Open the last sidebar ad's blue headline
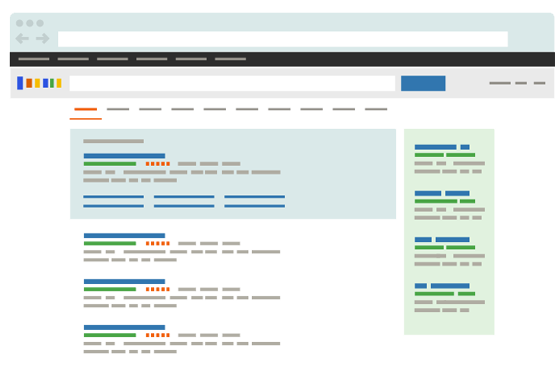560x366 pixels. (442, 286)
